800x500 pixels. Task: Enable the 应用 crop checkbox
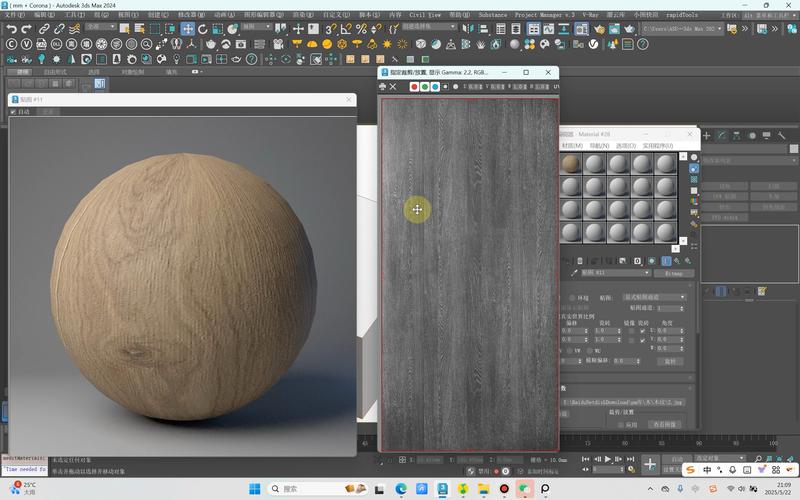coord(621,424)
